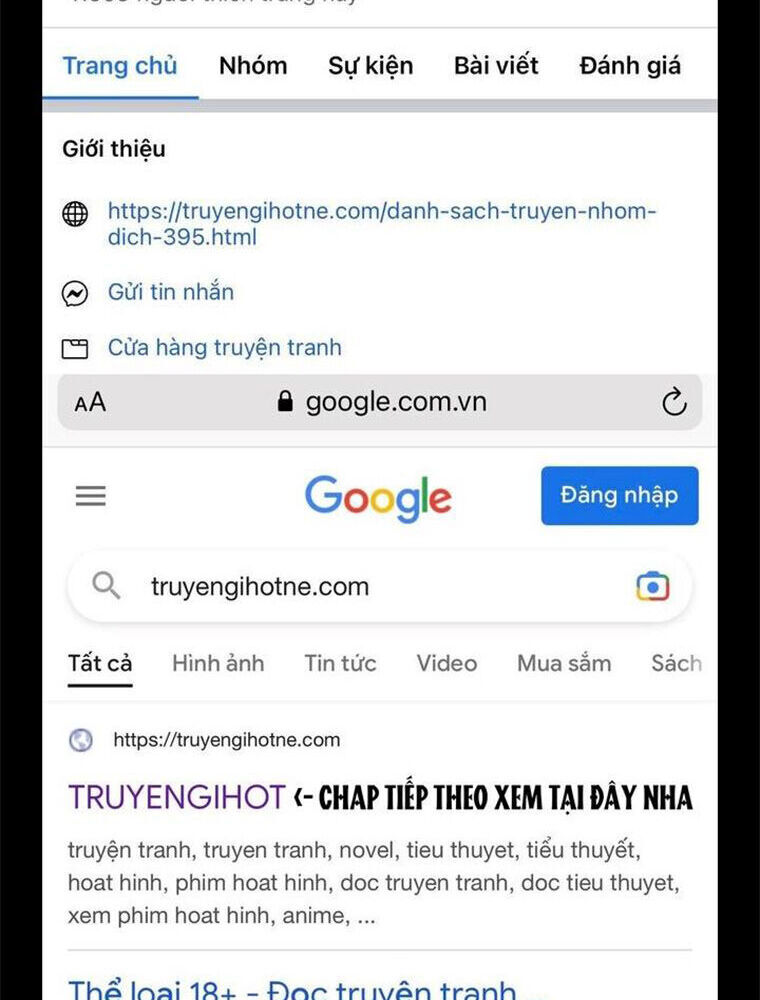Open the Đánh giá tab
Viewport: 760px width, 1000px height.
[630, 66]
